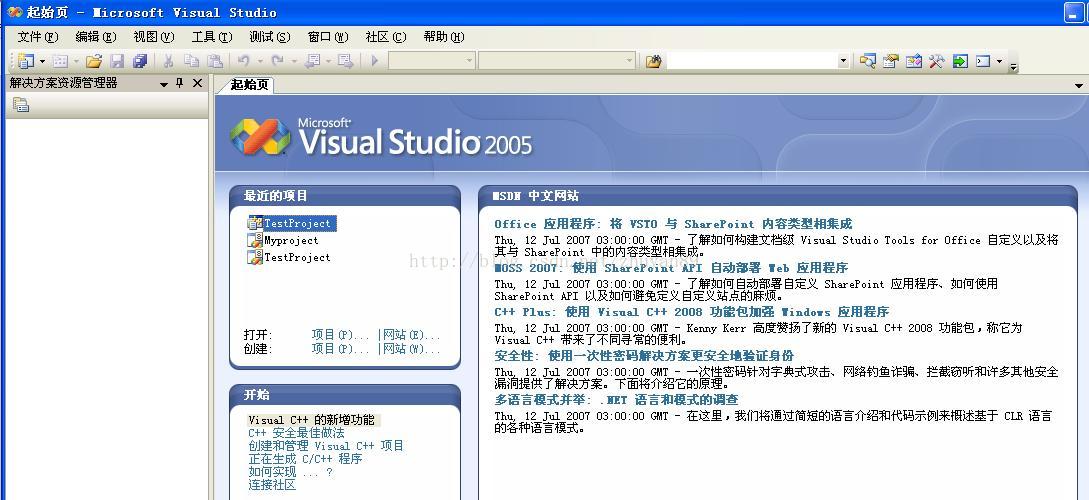
Task: Click the Redo arrow icon
Action: [277, 61]
